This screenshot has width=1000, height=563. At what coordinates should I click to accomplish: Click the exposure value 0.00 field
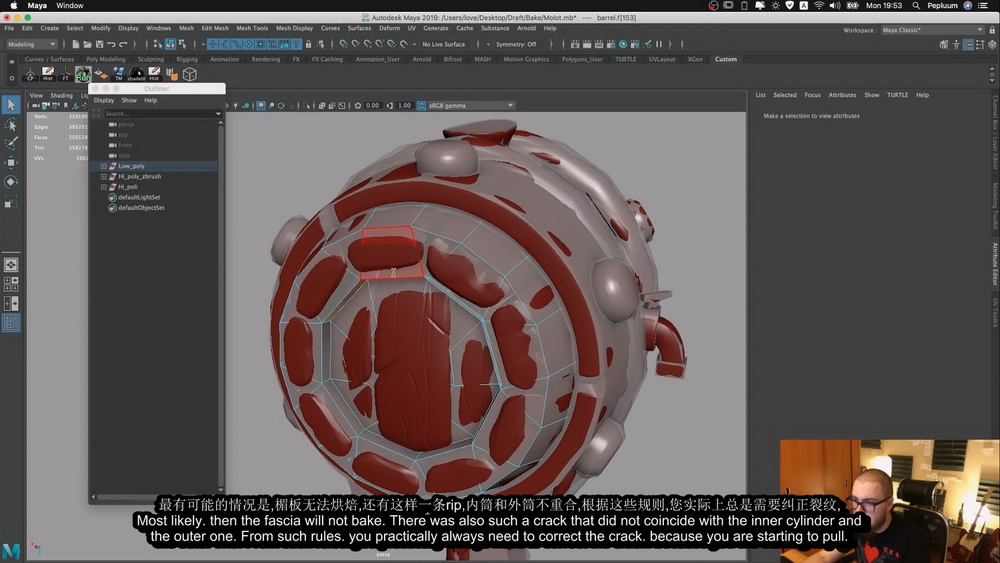coord(372,105)
